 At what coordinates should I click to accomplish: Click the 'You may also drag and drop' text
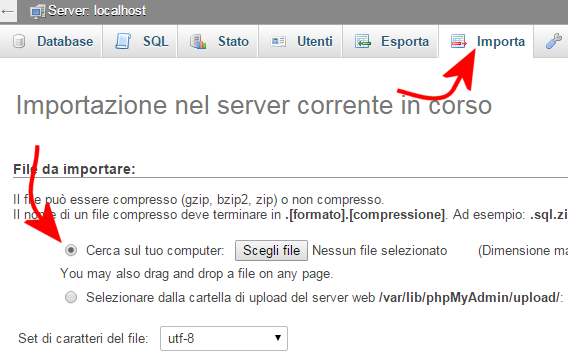coord(196,273)
